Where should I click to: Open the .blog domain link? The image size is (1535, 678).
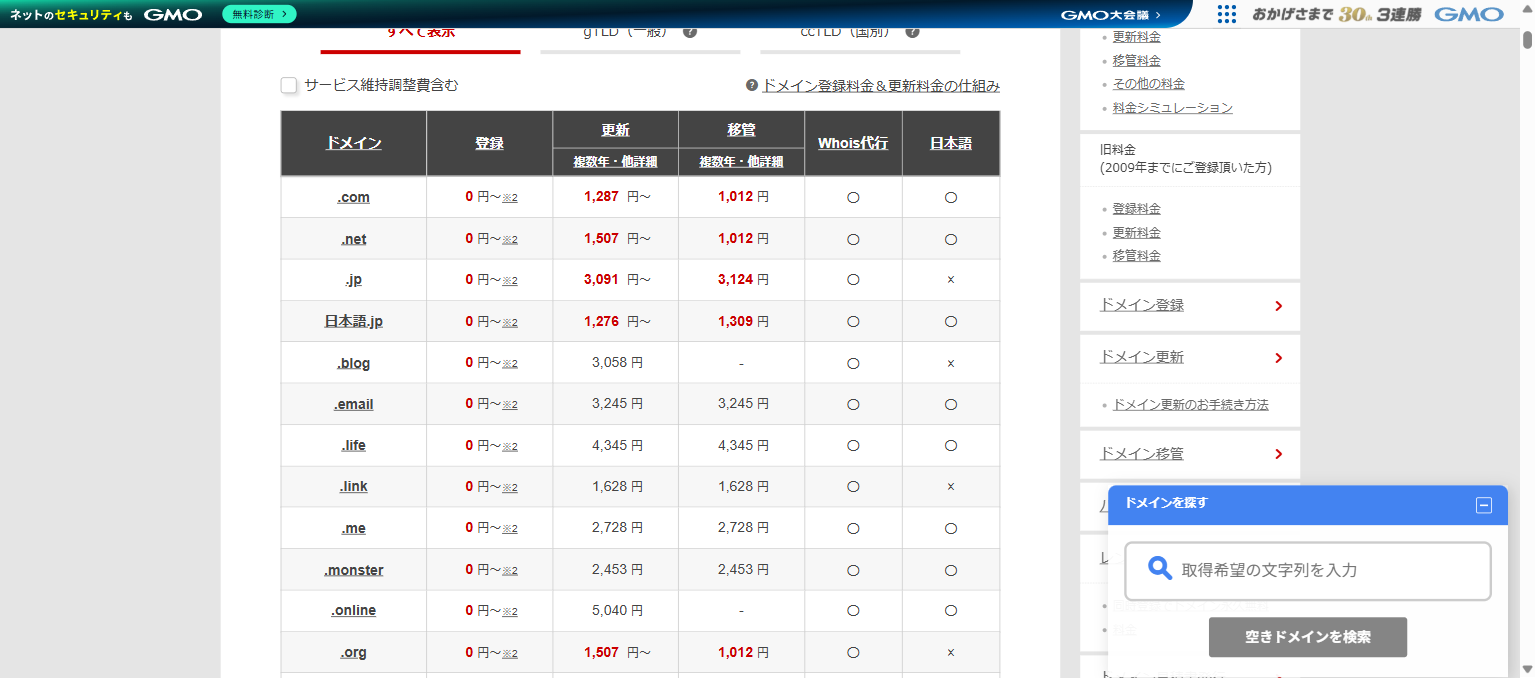click(354, 363)
